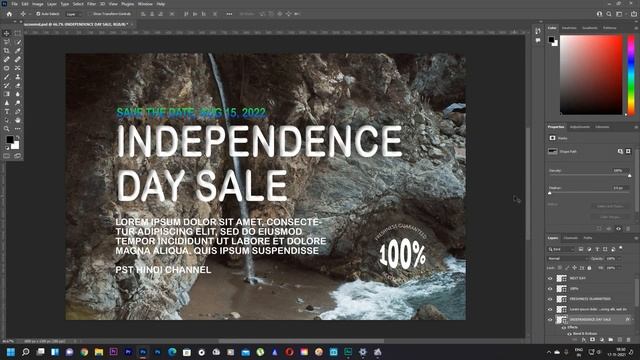This screenshot has height=360, width=640.
Task: Select the Eyedropper tool
Action: point(18,51)
